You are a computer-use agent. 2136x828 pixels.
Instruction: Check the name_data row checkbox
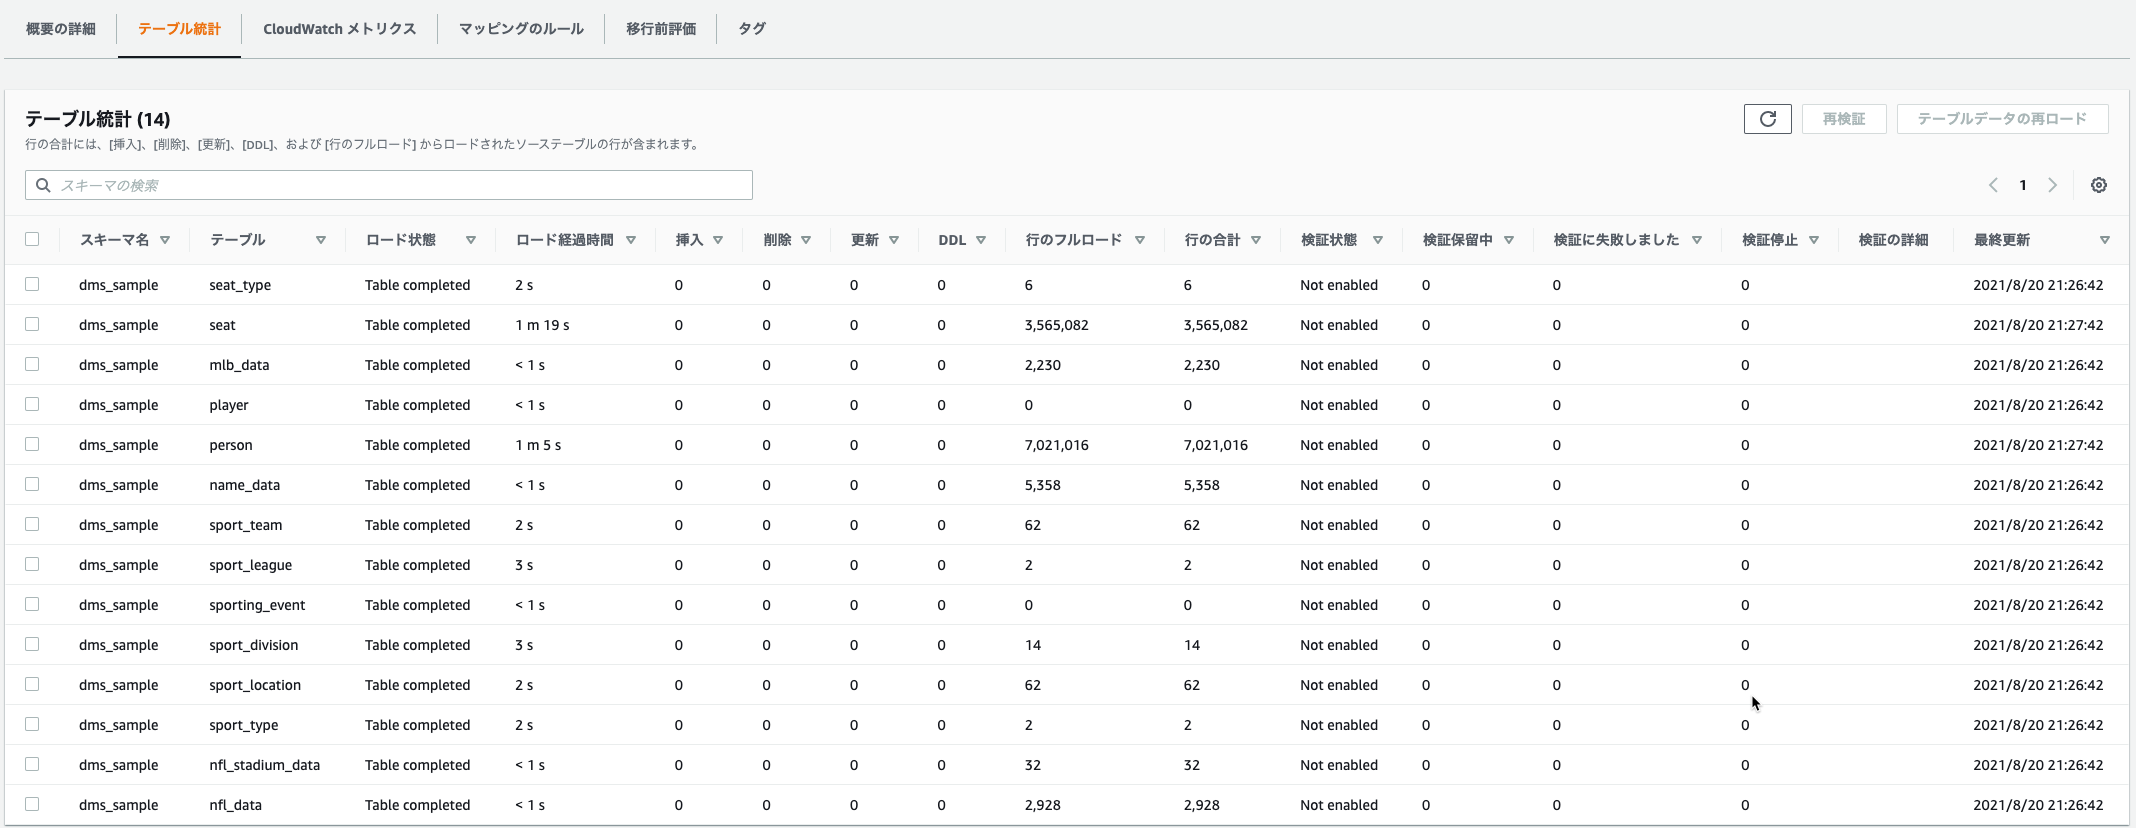click(x=32, y=484)
